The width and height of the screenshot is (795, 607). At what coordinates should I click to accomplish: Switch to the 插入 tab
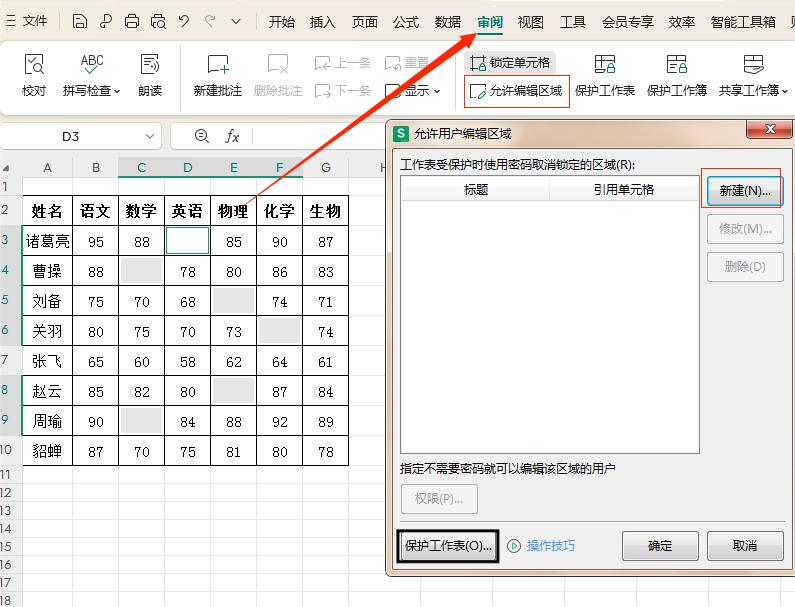click(x=322, y=22)
